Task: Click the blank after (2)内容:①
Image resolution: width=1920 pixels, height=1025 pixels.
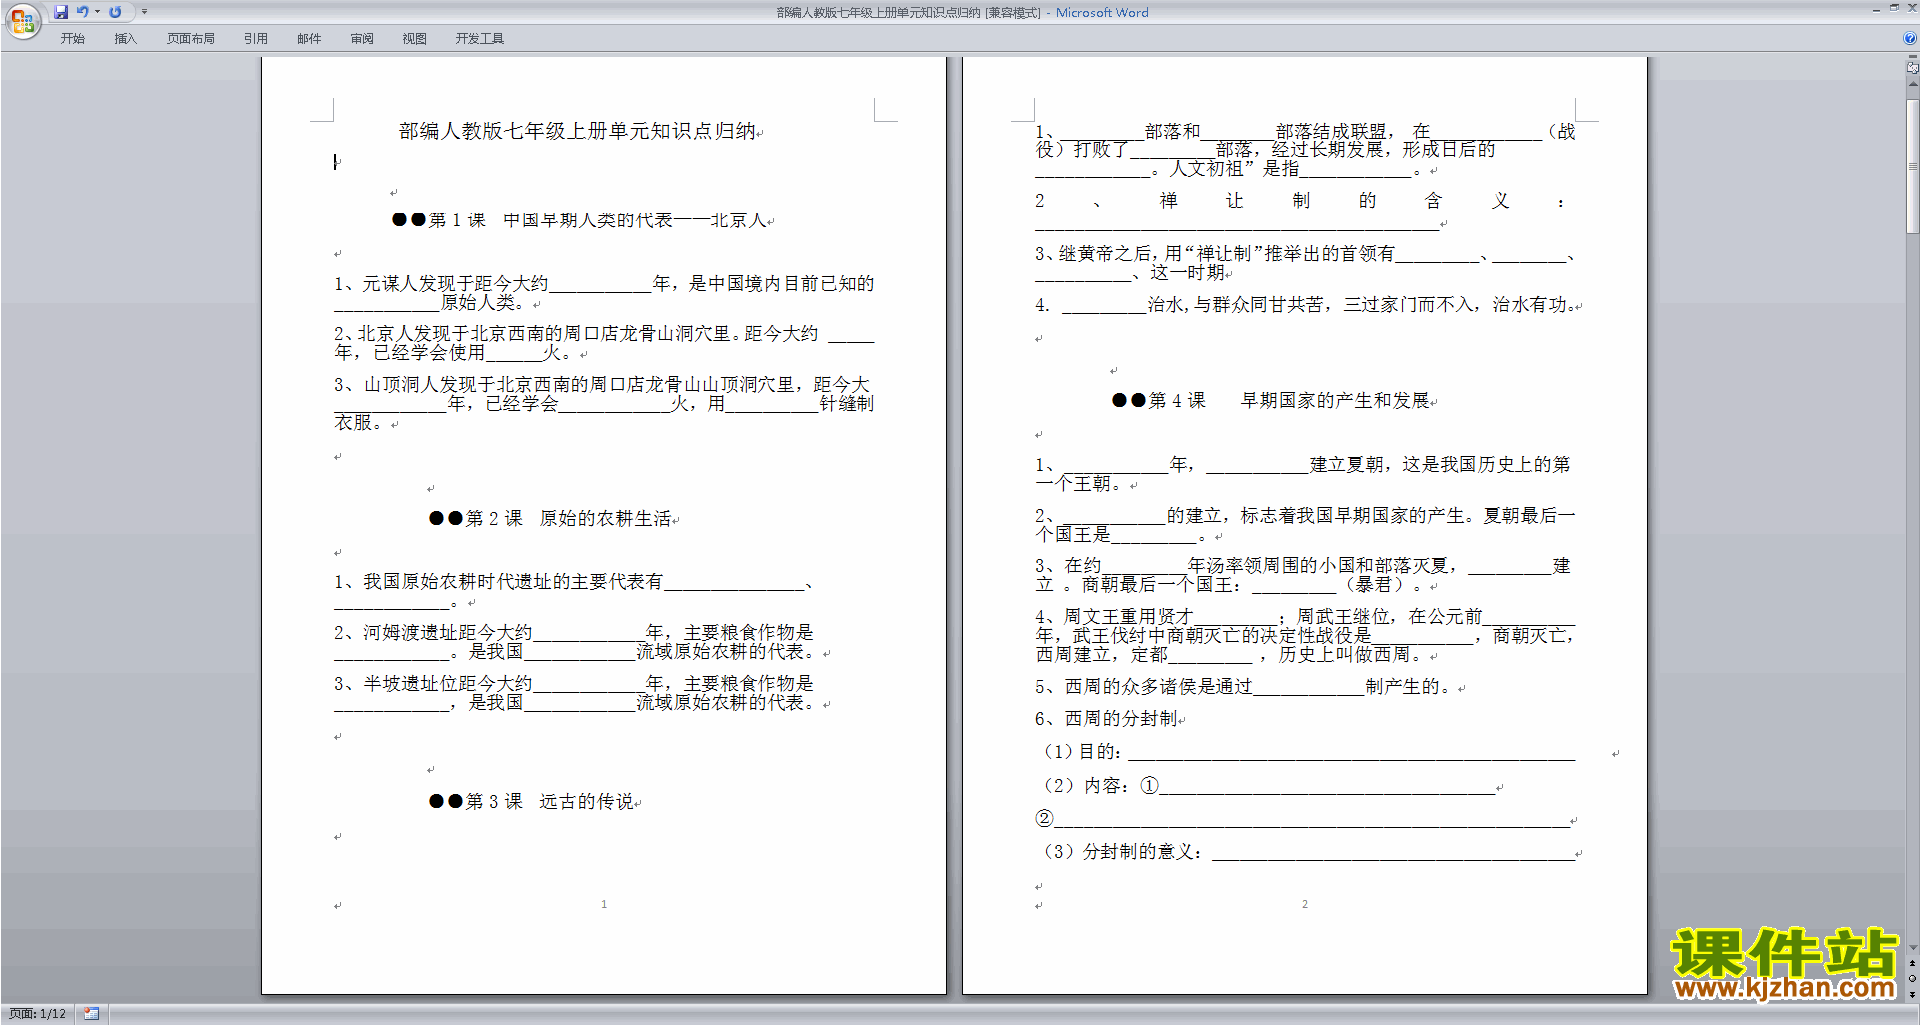Action: [1326, 786]
